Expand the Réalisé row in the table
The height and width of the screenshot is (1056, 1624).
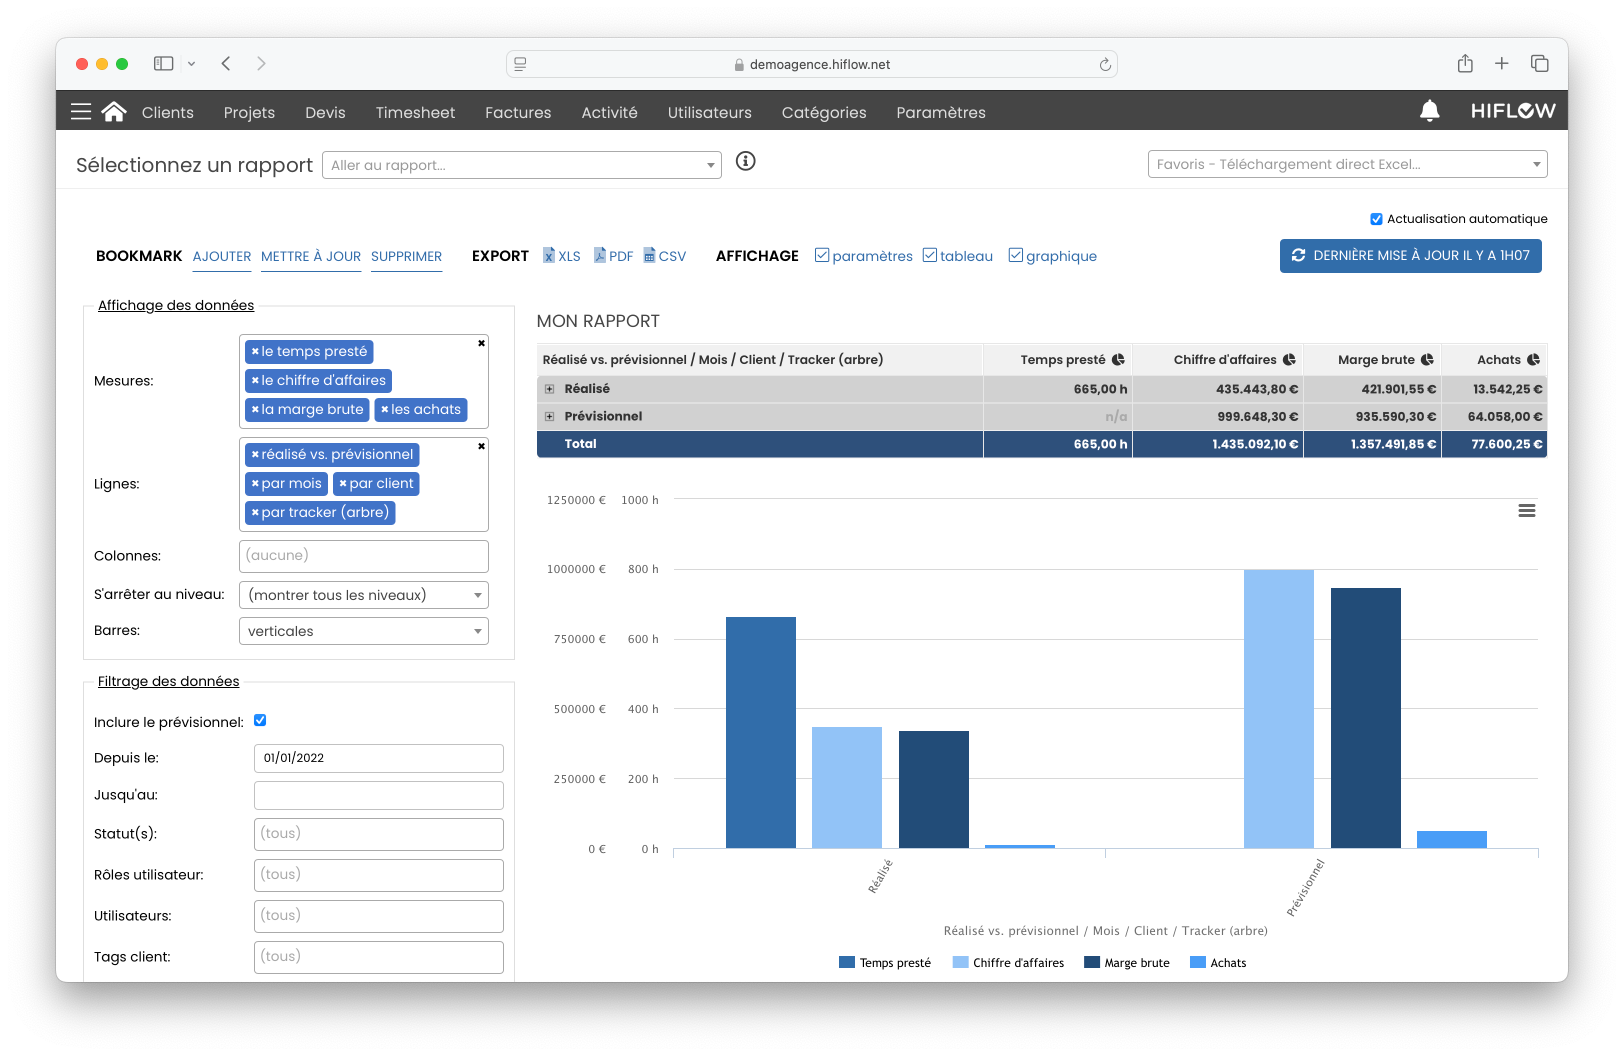coord(549,389)
